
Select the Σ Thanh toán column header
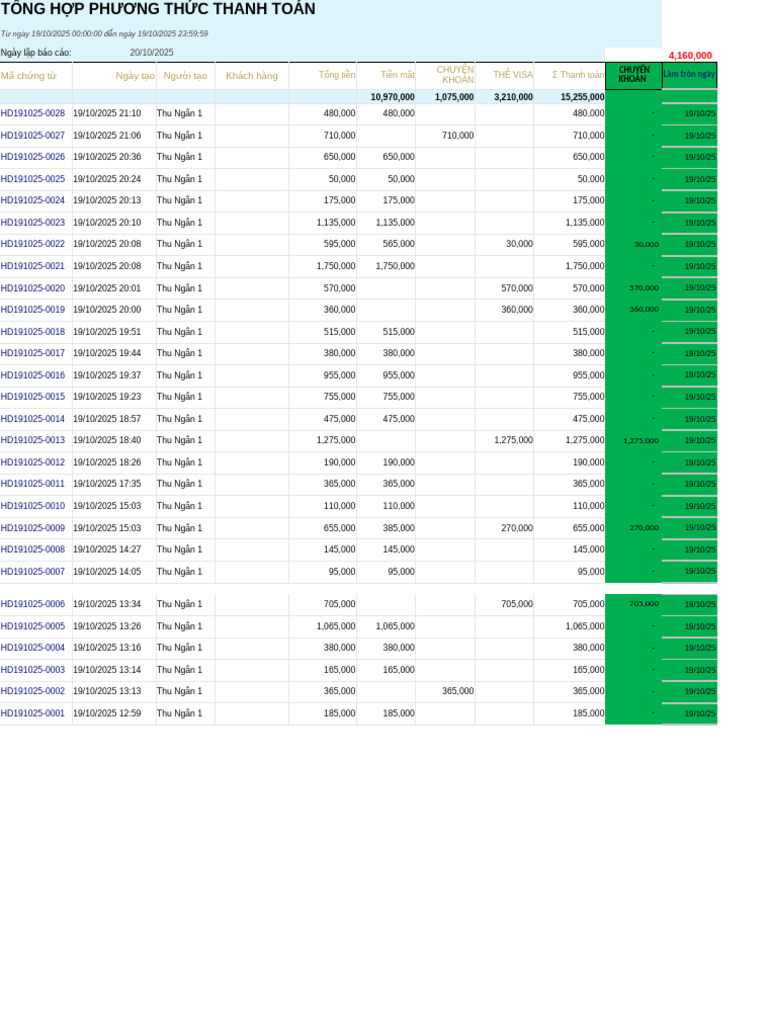pos(578,75)
